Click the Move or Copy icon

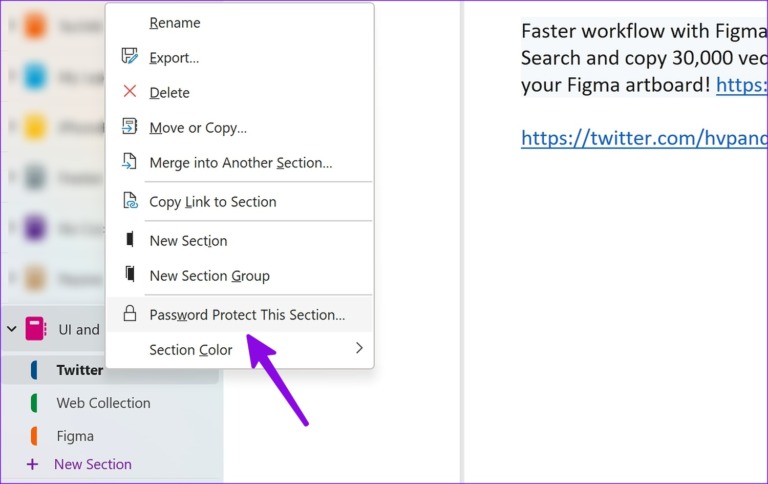(x=129, y=127)
